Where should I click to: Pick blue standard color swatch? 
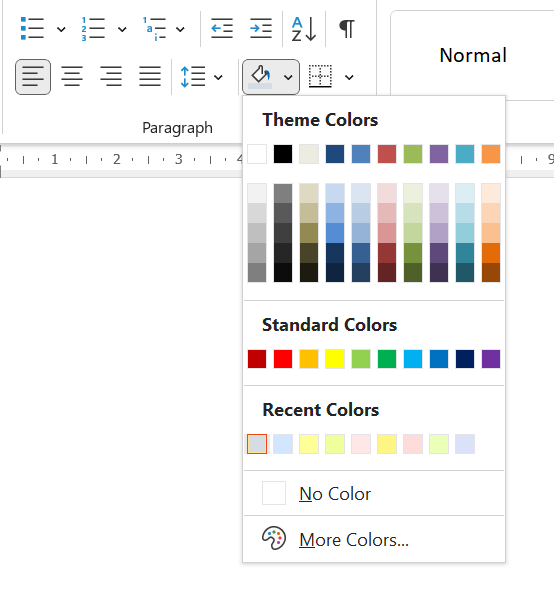coord(439,359)
